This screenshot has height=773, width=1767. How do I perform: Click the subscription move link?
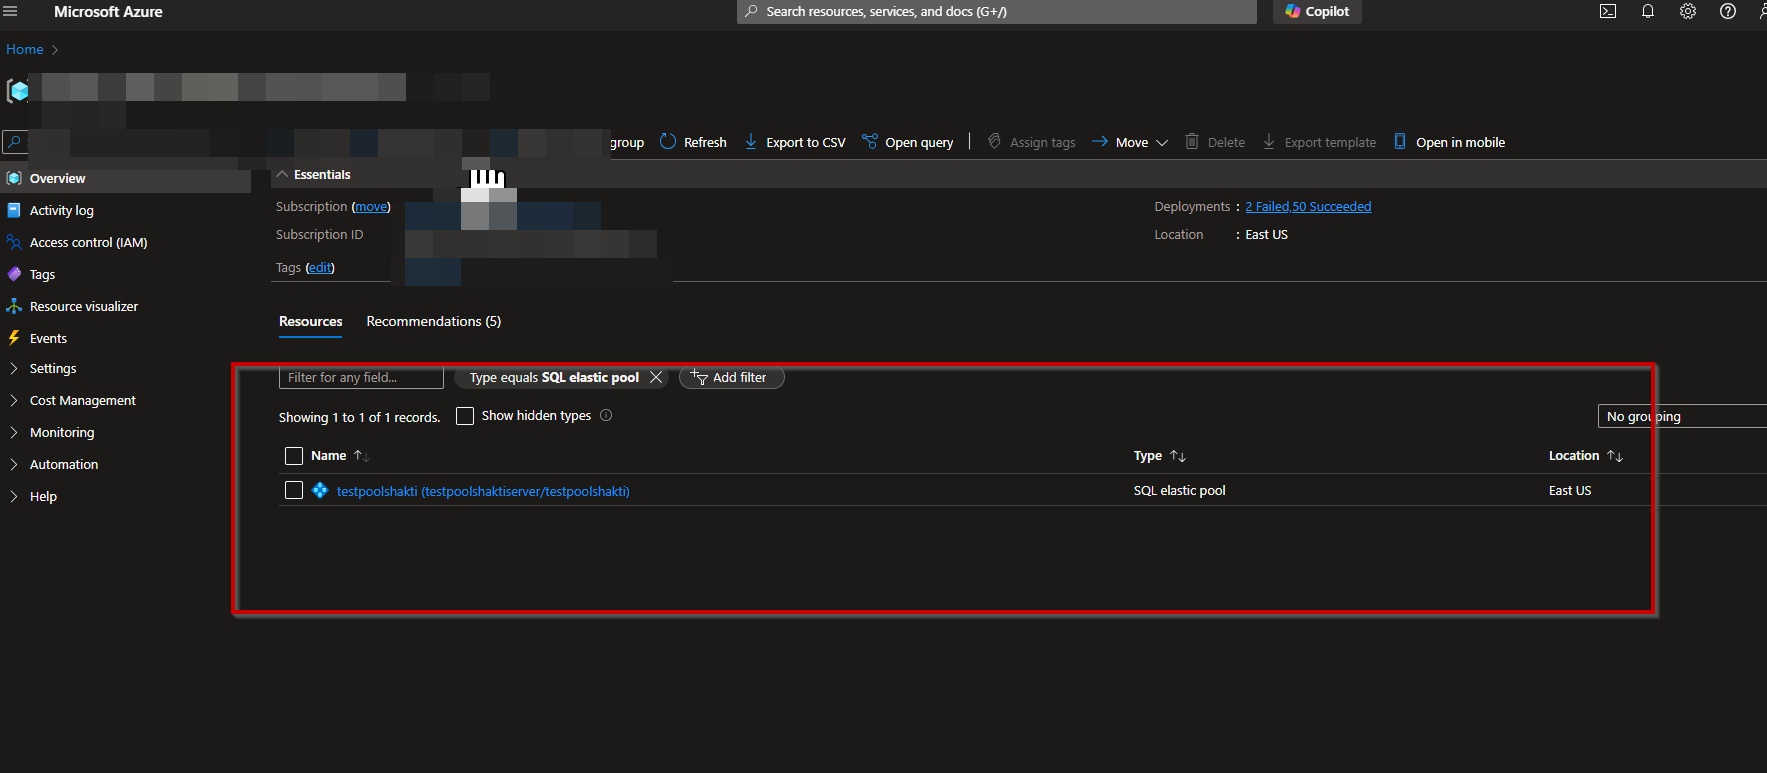371,207
